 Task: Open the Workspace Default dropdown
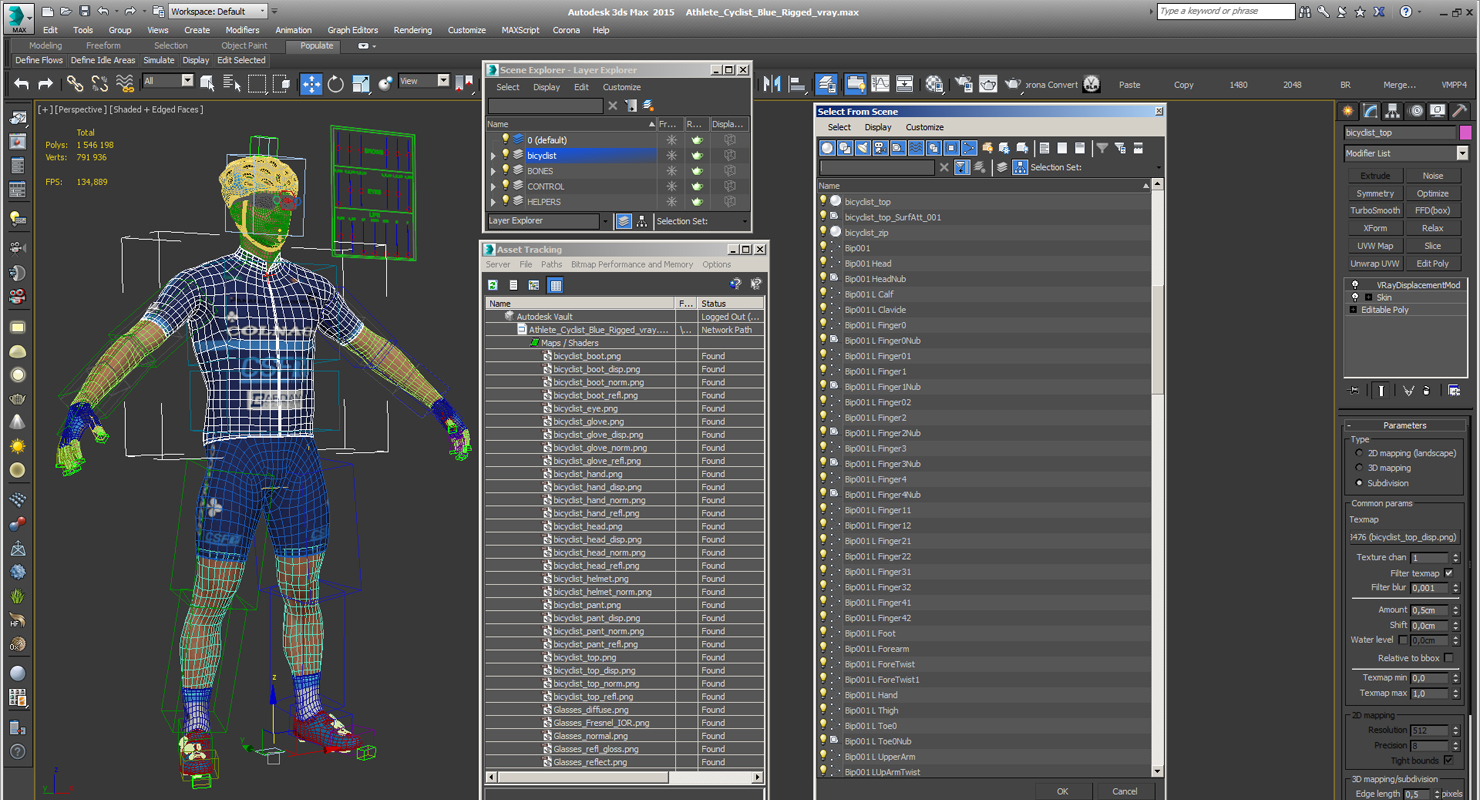(x=218, y=11)
